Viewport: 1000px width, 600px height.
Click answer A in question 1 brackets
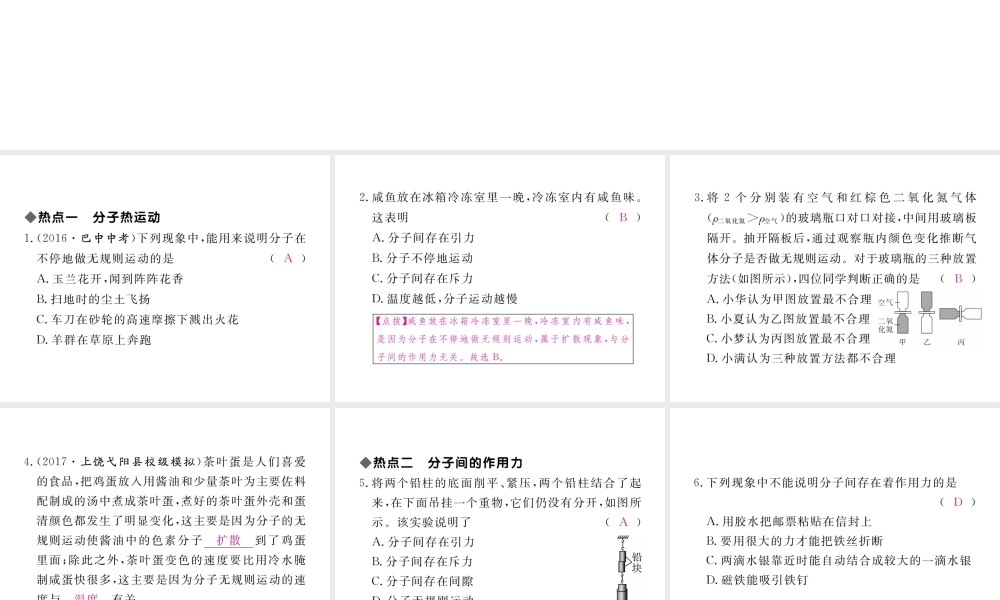pos(288,258)
